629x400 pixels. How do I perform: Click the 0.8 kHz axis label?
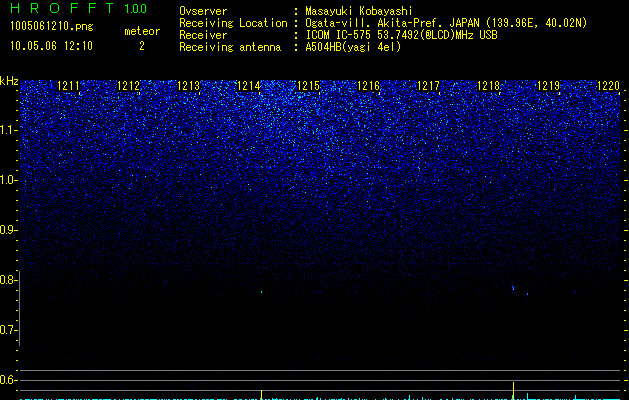click(8, 280)
